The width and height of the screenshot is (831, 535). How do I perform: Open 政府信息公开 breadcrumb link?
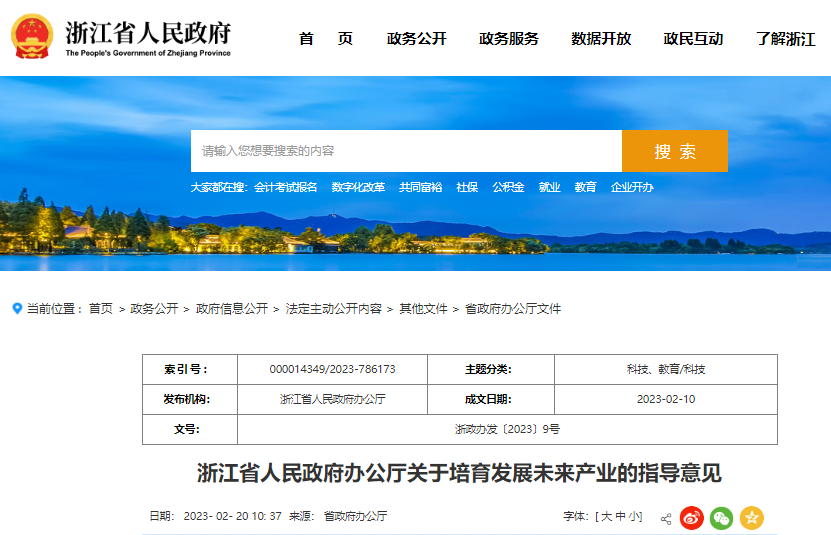click(232, 309)
